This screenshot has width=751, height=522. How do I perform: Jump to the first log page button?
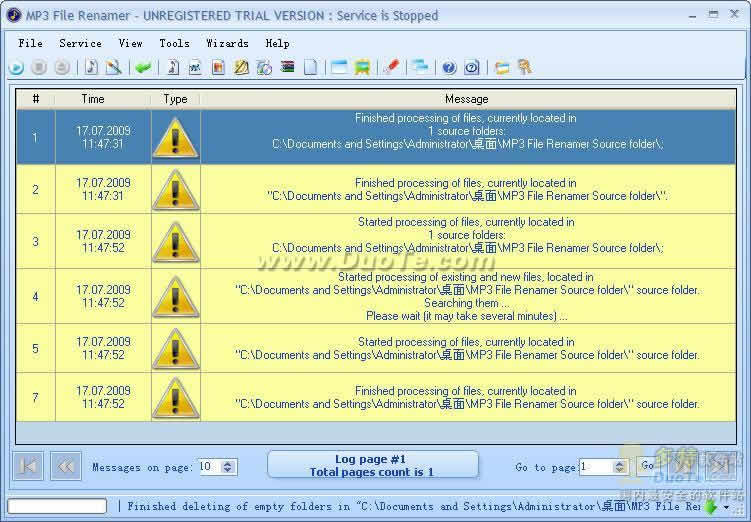[x=28, y=465]
